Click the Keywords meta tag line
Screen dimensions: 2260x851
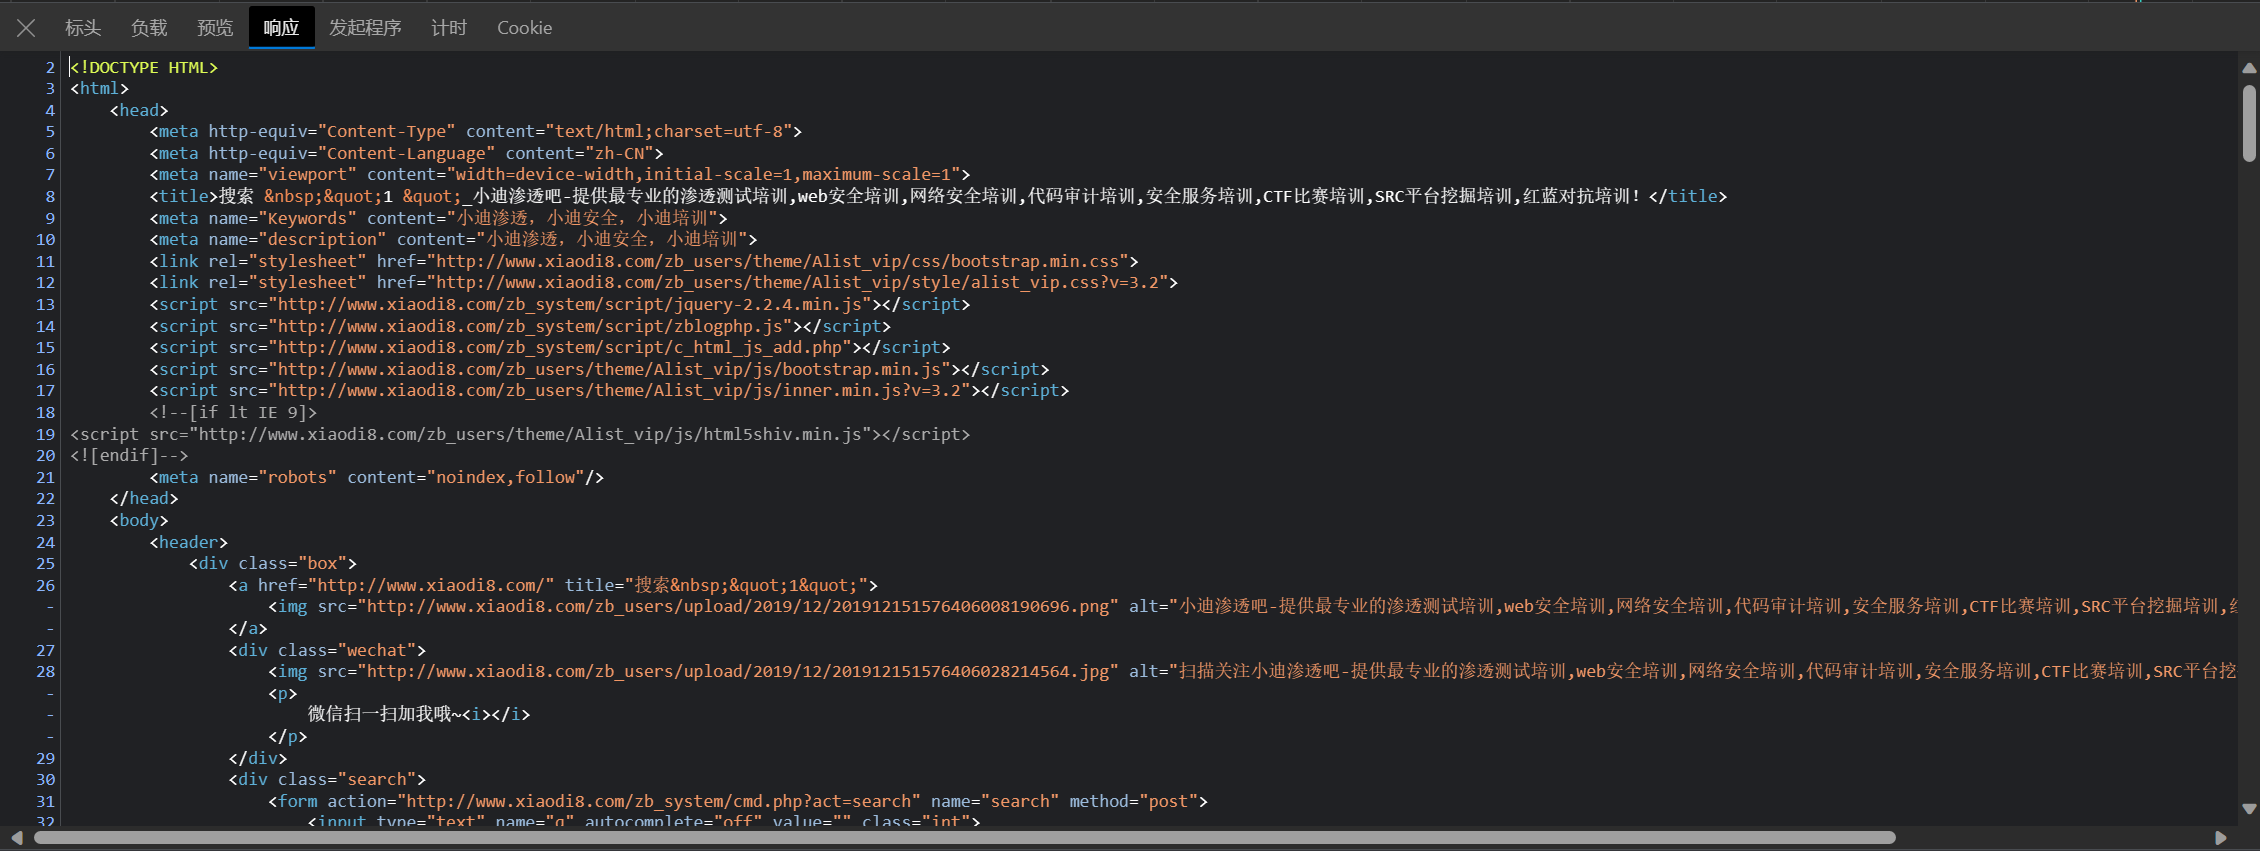tap(439, 218)
